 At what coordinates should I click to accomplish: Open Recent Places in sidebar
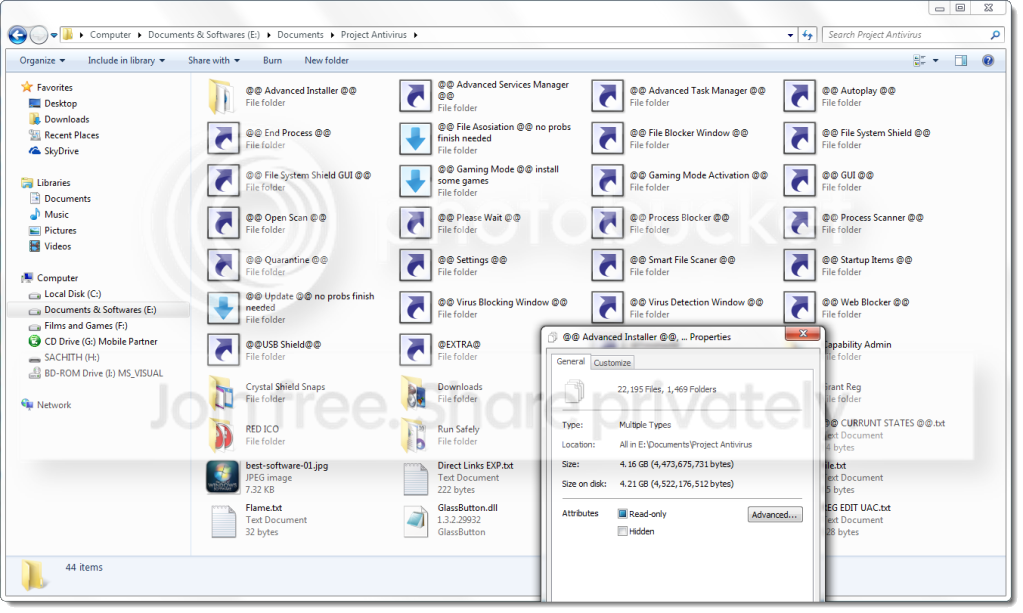(71, 135)
